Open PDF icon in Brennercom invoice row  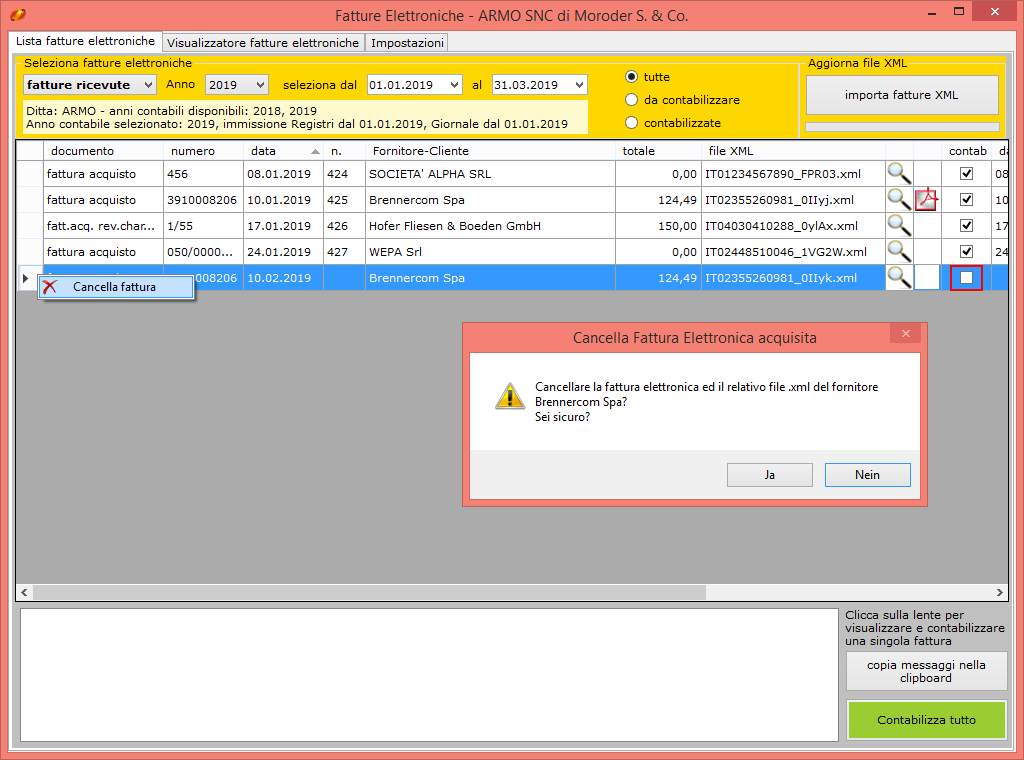927,200
